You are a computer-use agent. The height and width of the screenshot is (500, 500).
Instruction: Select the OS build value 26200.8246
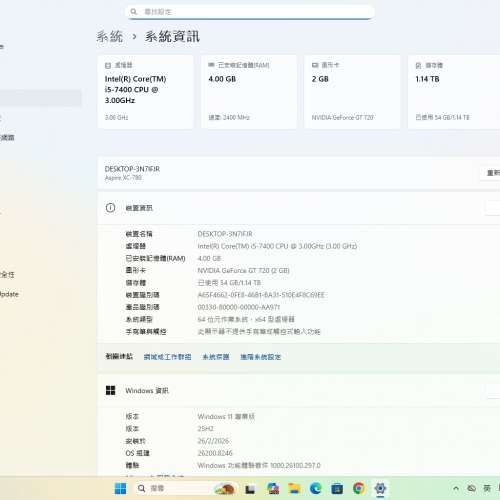tap(215, 453)
